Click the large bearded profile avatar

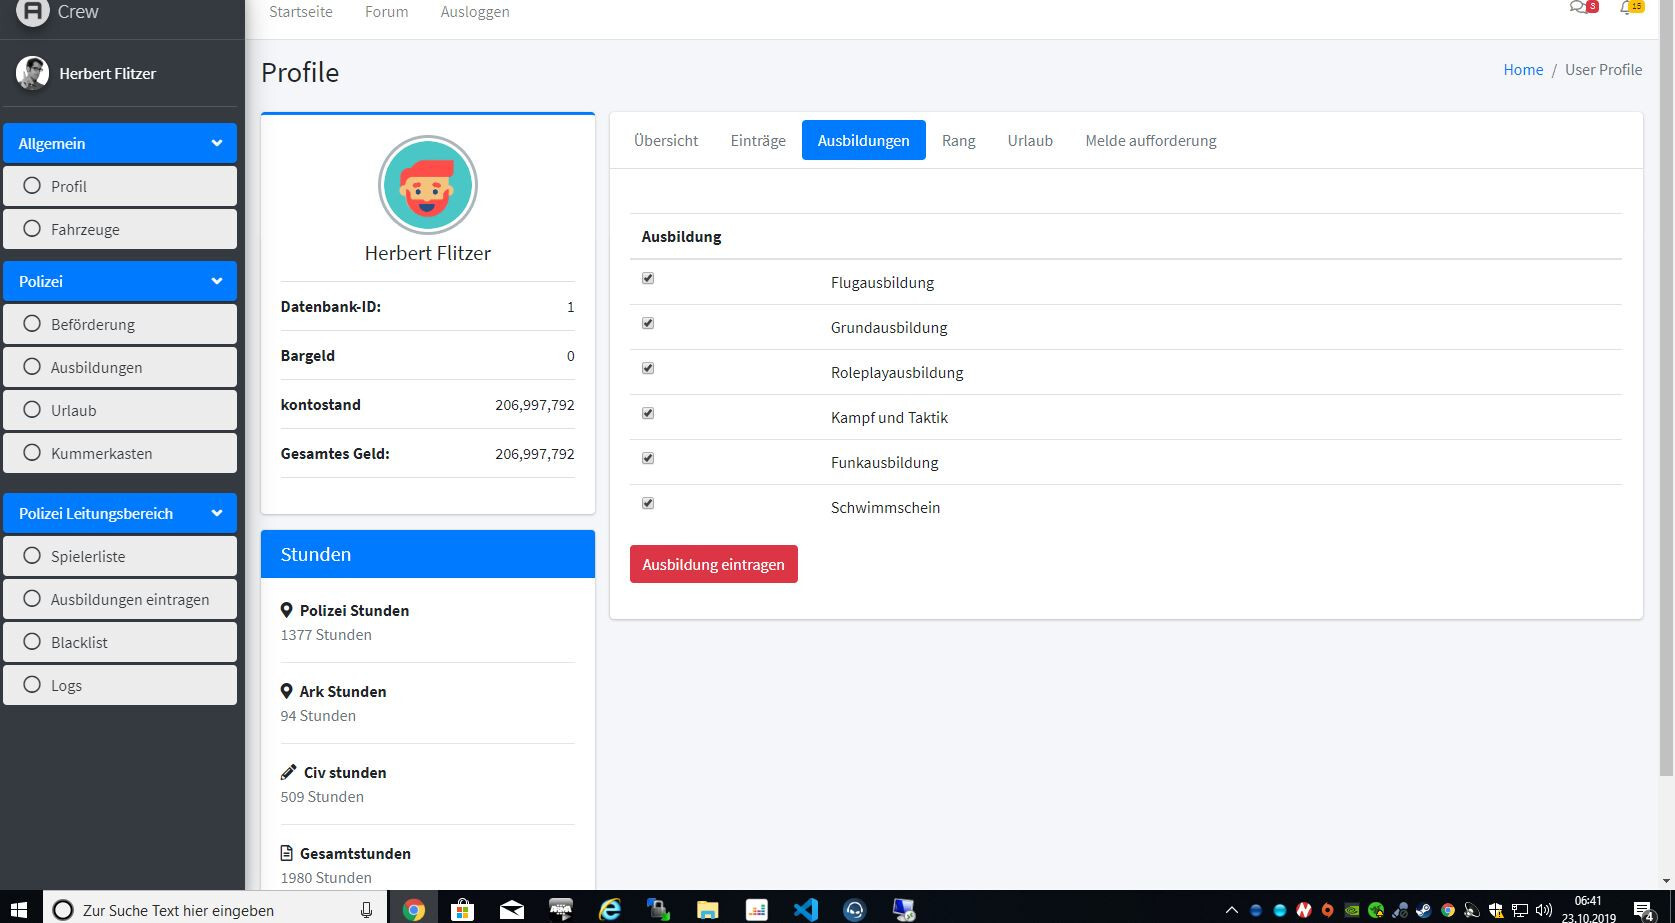pyautogui.click(x=428, y=186)
